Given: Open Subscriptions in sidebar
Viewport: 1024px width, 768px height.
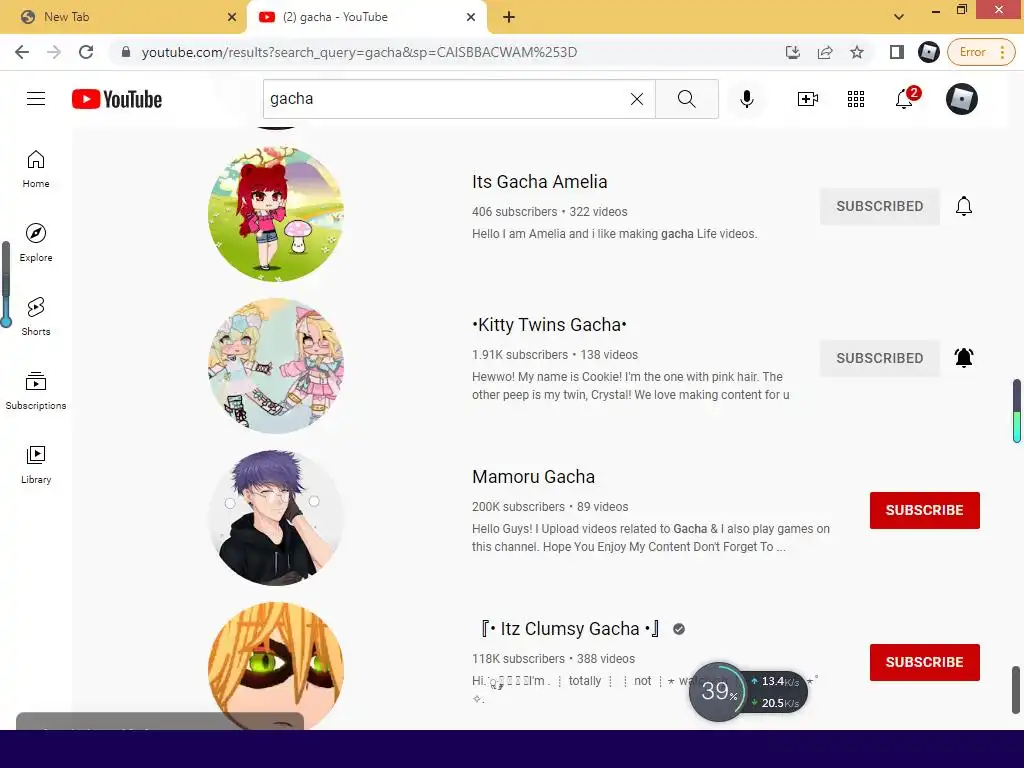Looking at the screenshot, I should coord(36,391).
